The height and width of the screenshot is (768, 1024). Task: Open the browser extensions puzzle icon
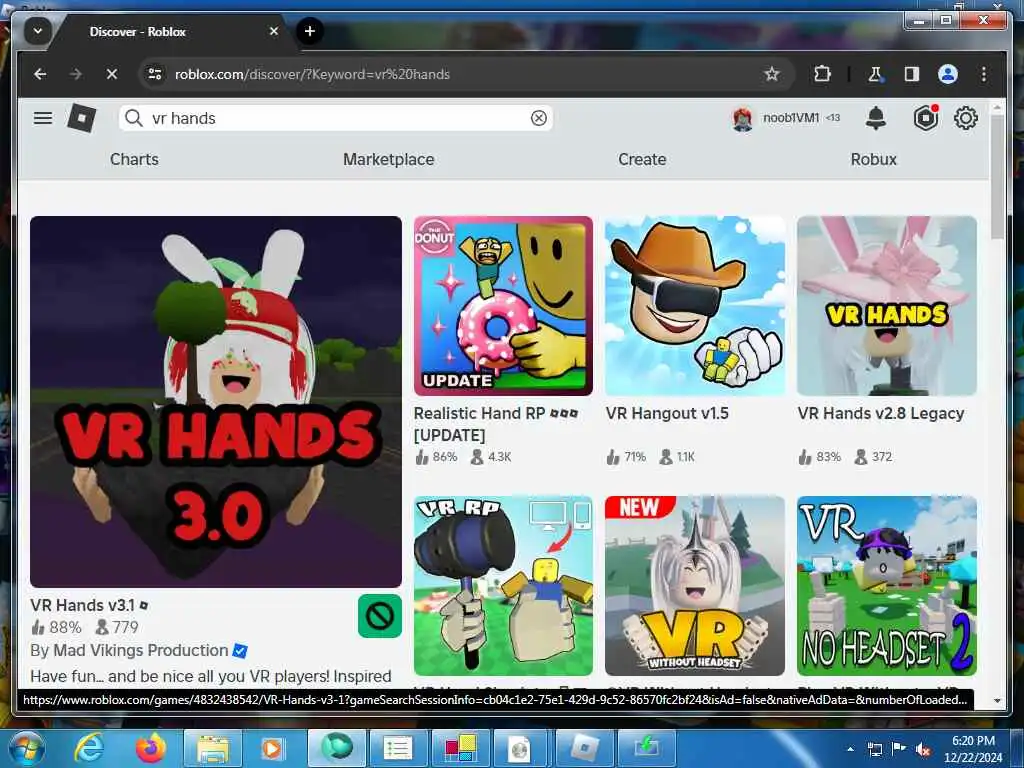point(822,74)
